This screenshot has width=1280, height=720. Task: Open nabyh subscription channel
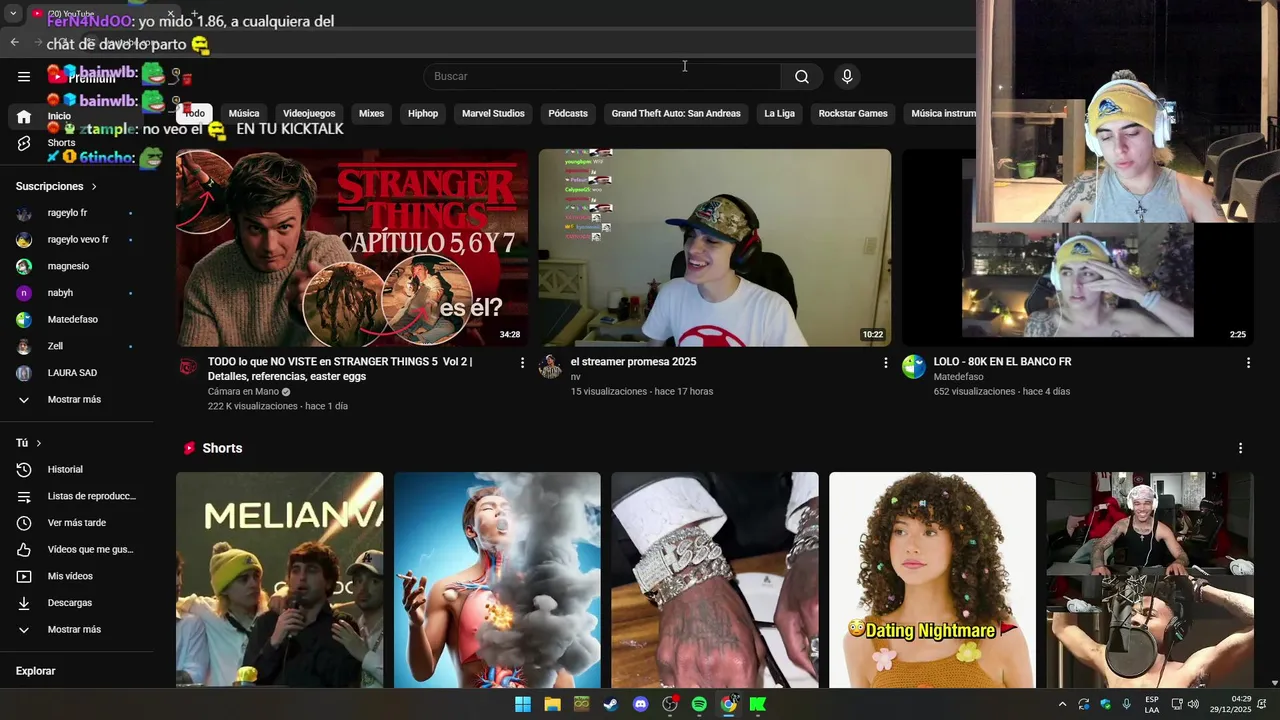[77, 293]
